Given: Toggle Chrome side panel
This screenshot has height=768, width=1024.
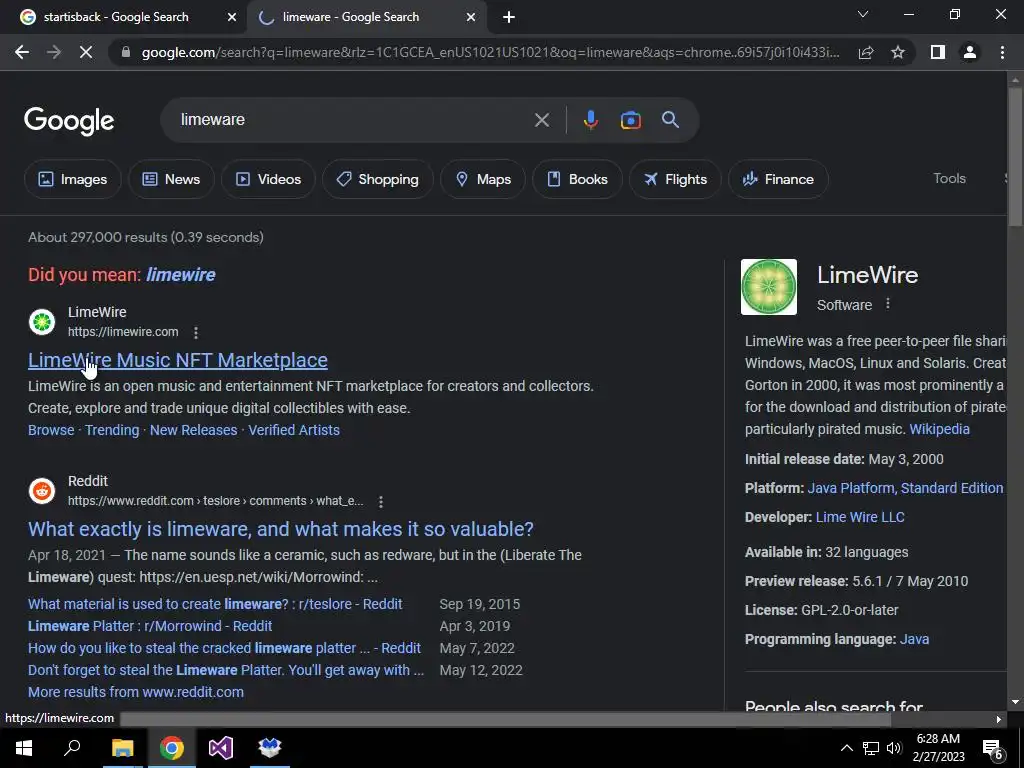Looking at the screenshot, I should coord(938,52).
